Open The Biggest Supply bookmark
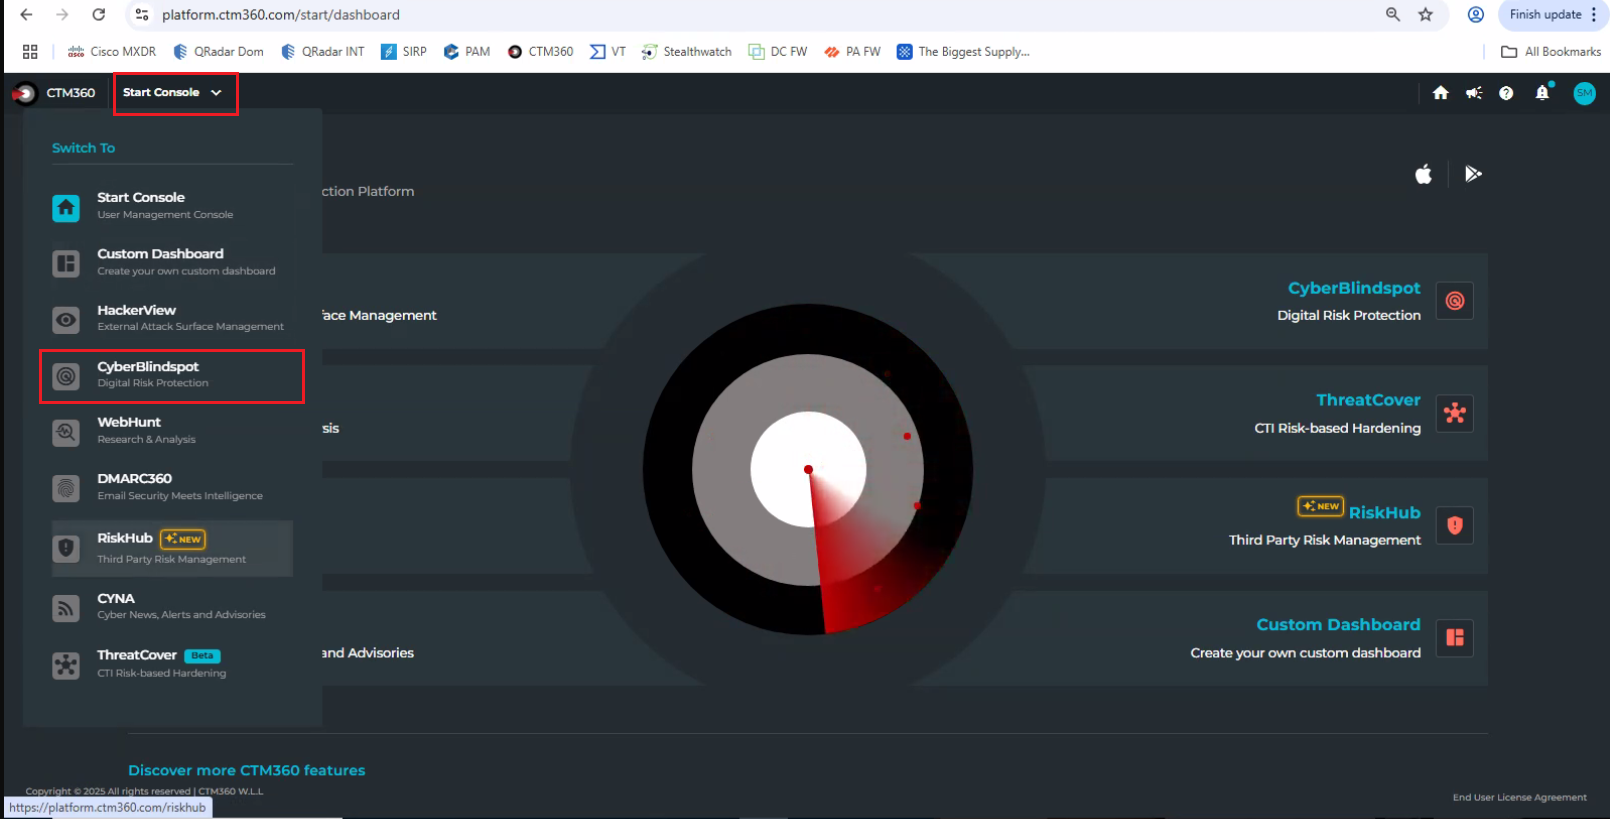Image resolution: width=1610 pixels, height=819 pixels. 963,52
